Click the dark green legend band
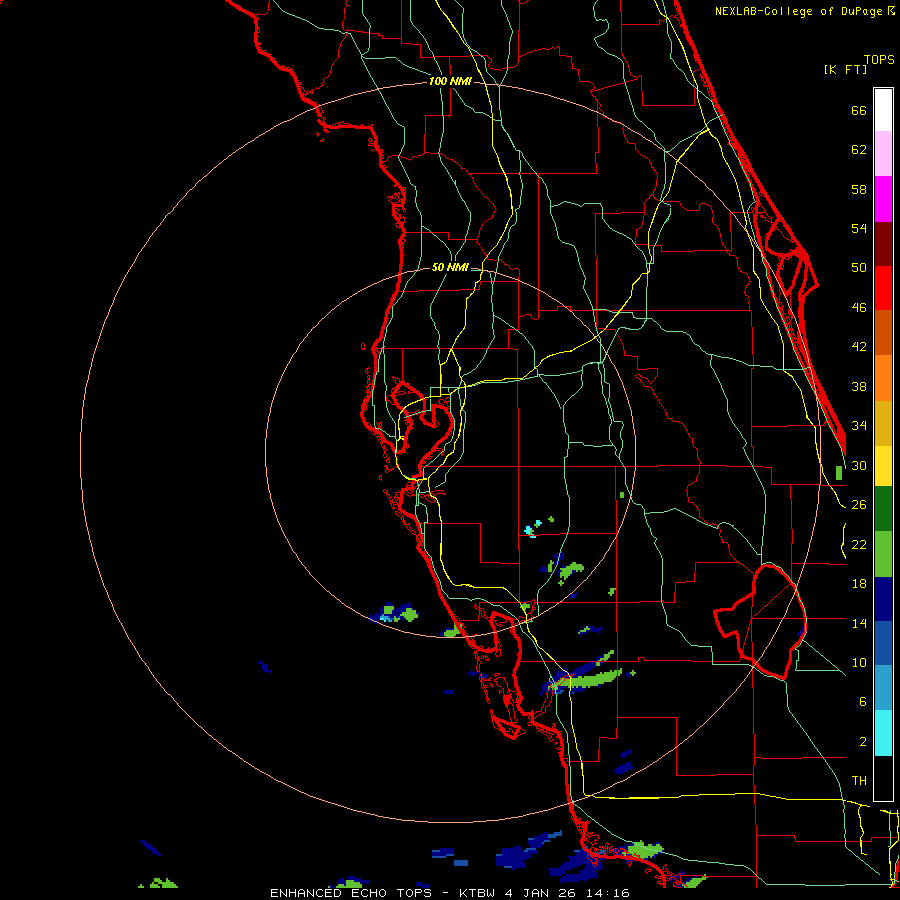Screen dimensions: 900x900 (x=883, y=509)
